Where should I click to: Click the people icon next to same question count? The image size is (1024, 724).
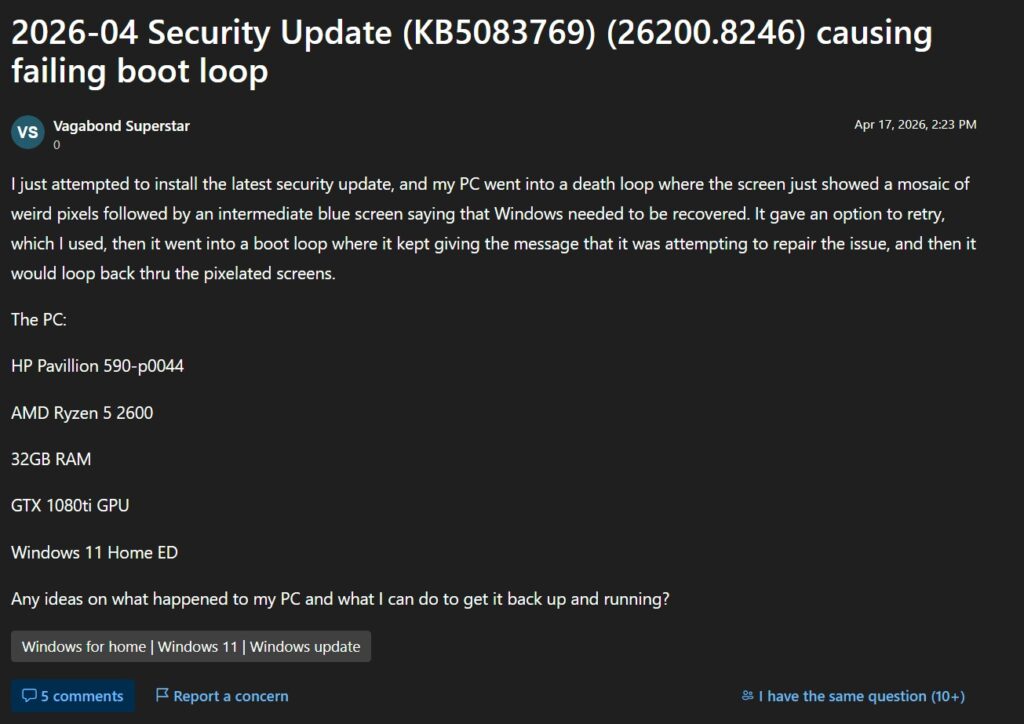(747, 696)
